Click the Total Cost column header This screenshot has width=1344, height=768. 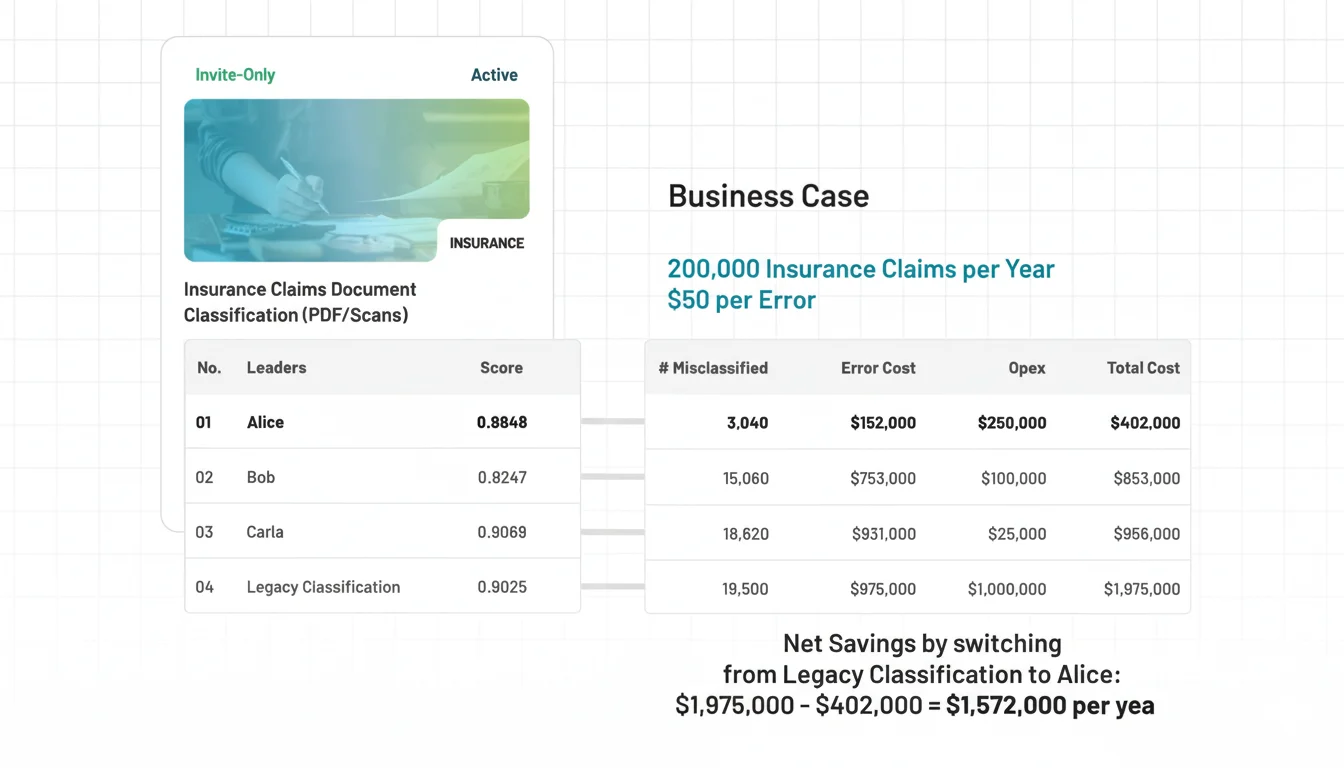click(1143, 368)
